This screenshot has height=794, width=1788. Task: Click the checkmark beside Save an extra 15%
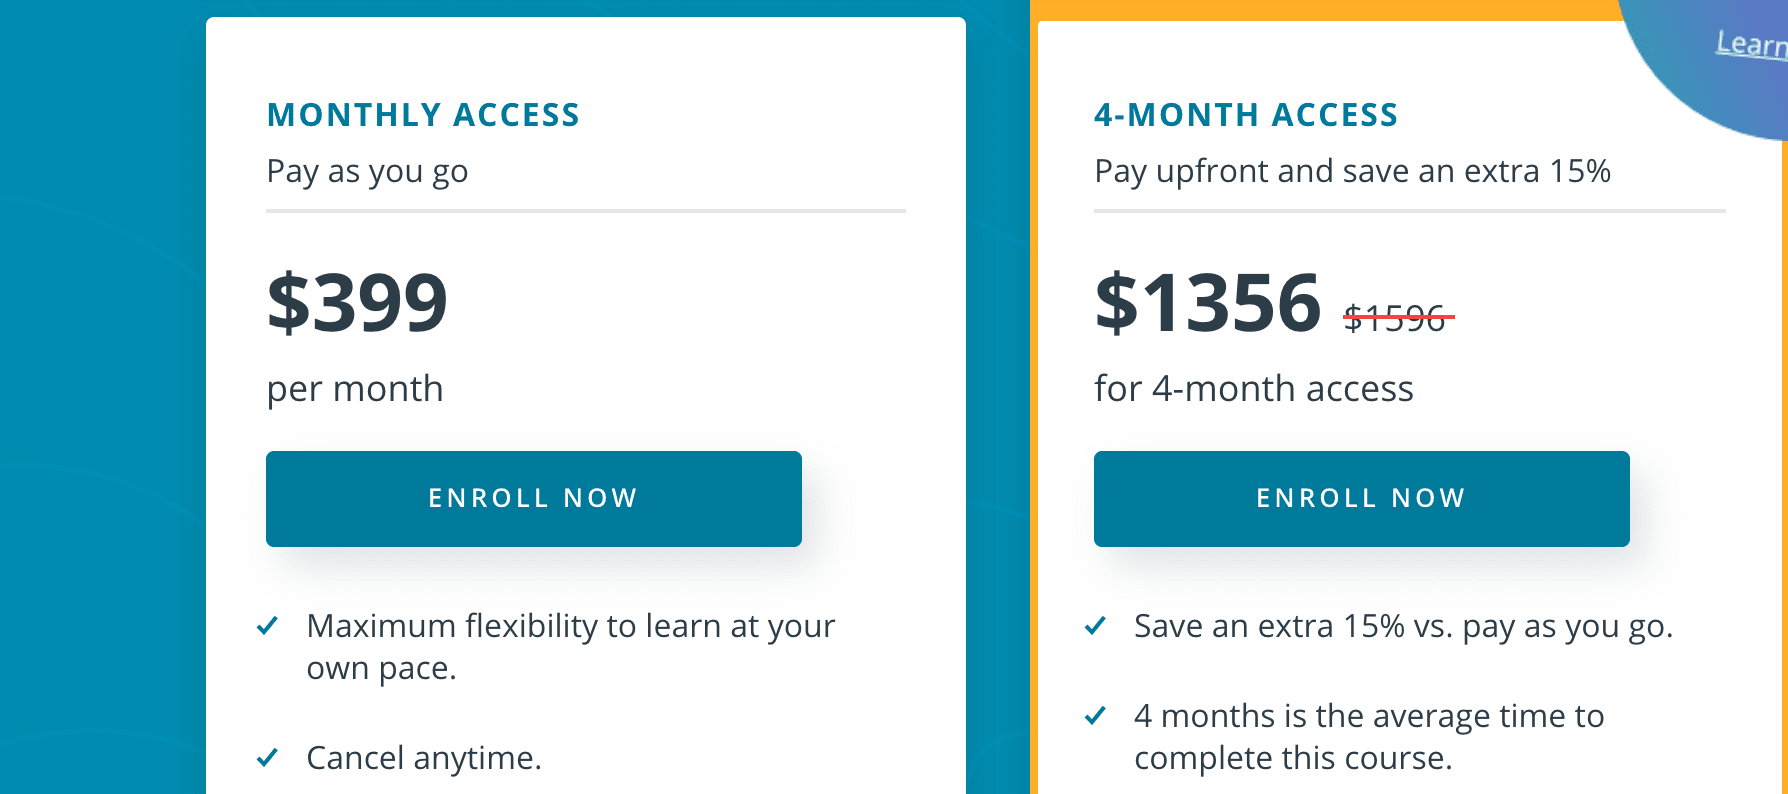point(1095,627)
